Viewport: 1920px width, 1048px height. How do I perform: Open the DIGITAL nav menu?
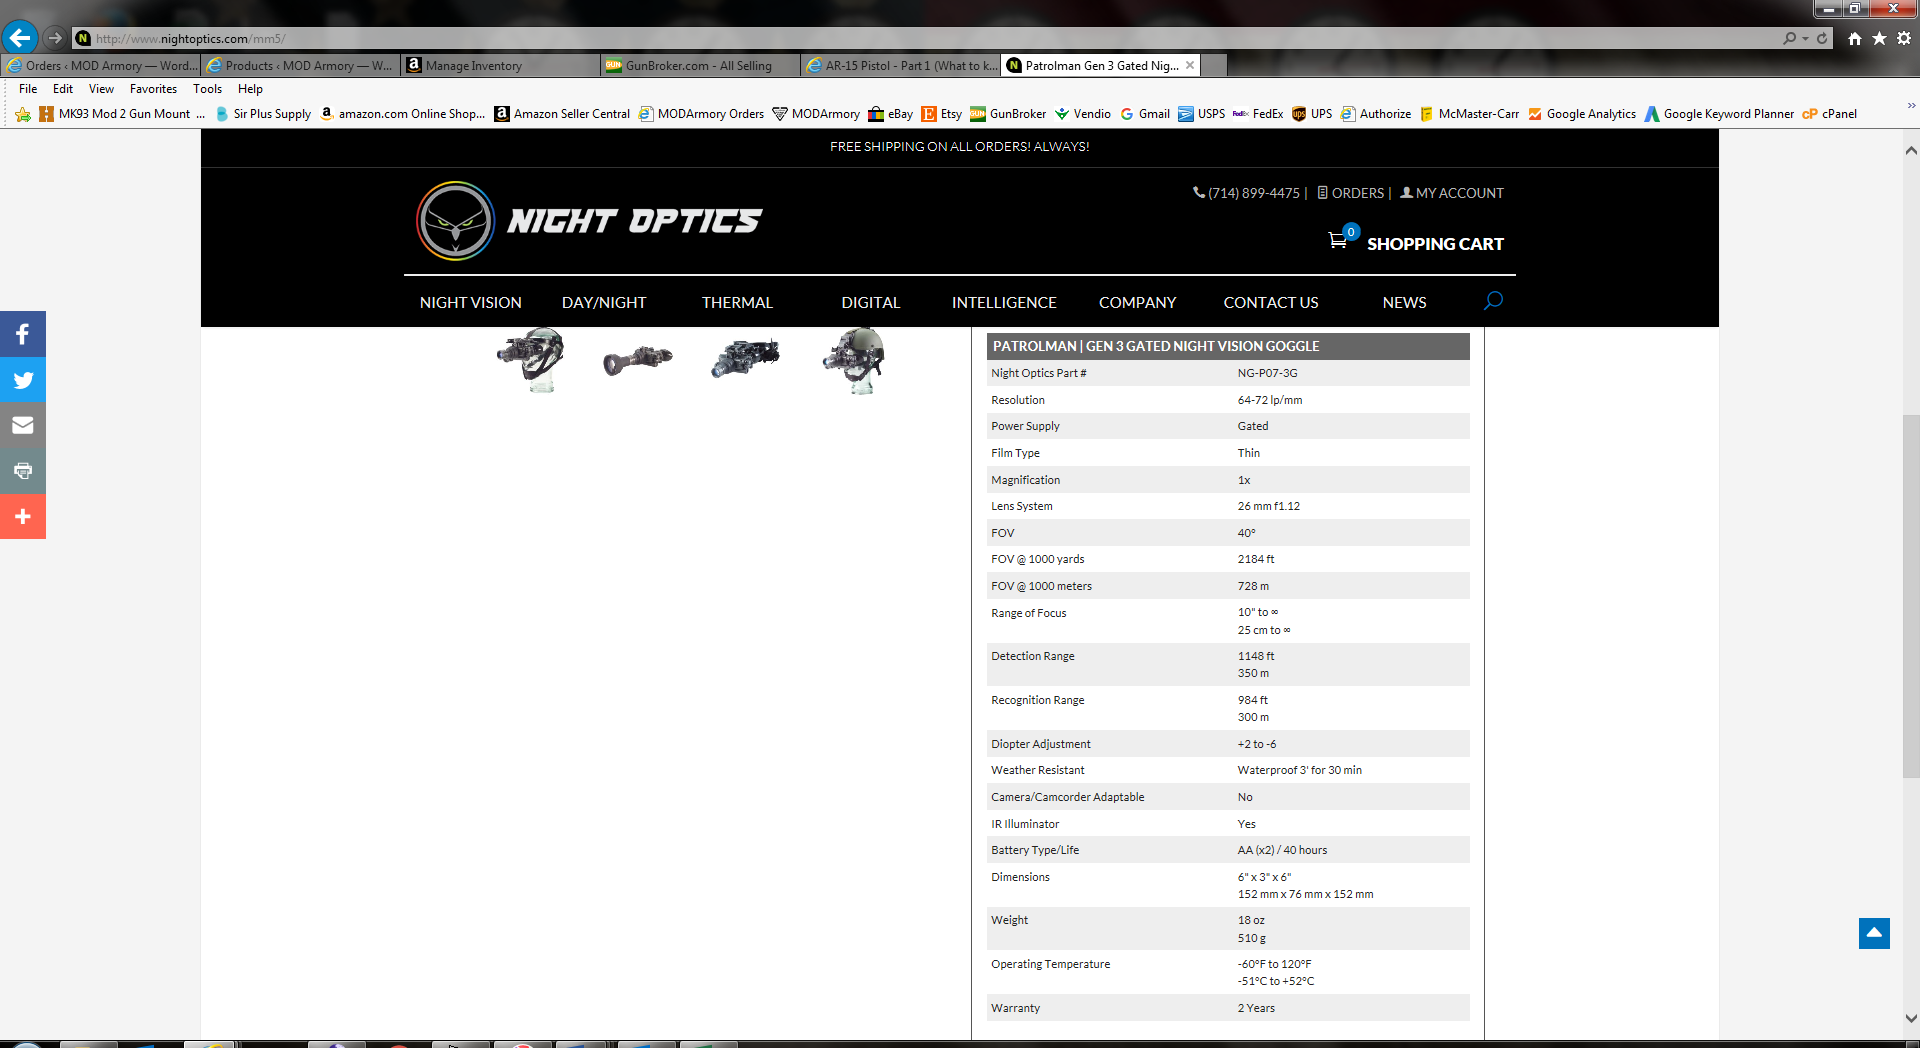point(871,302)
